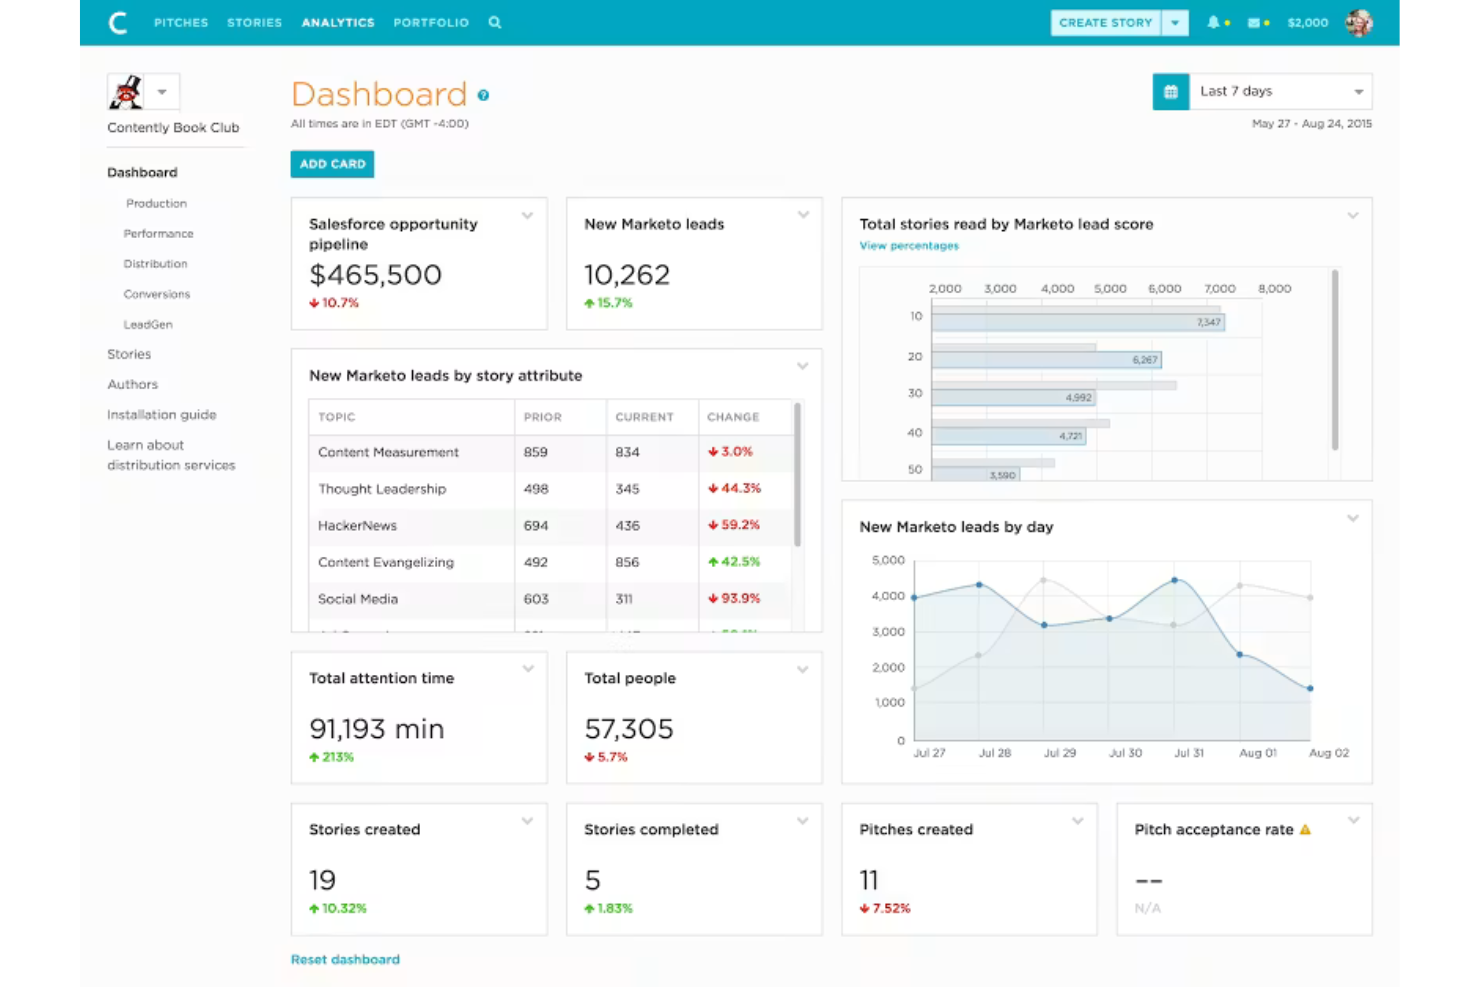
Task: Open messages envelope icon
Action: pos(1254,22)
